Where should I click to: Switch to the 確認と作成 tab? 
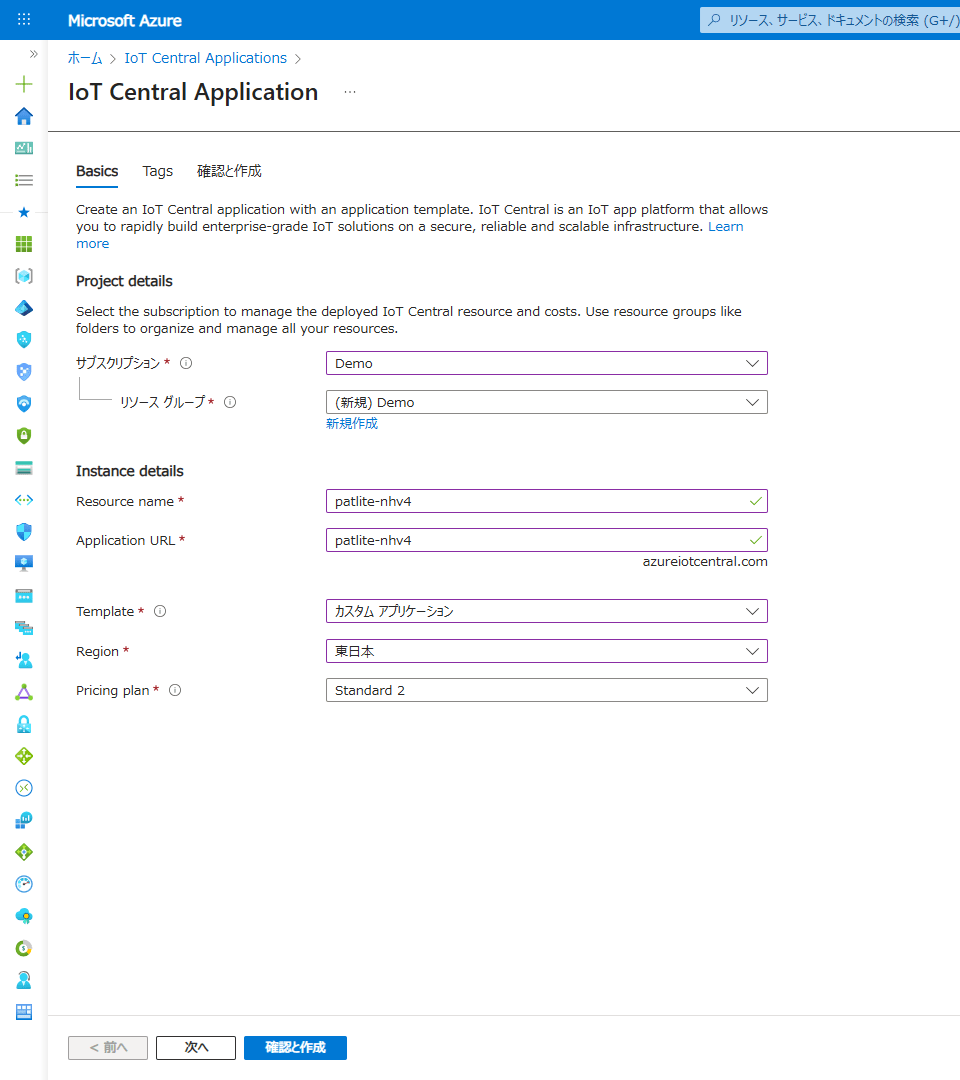point(229,171)
